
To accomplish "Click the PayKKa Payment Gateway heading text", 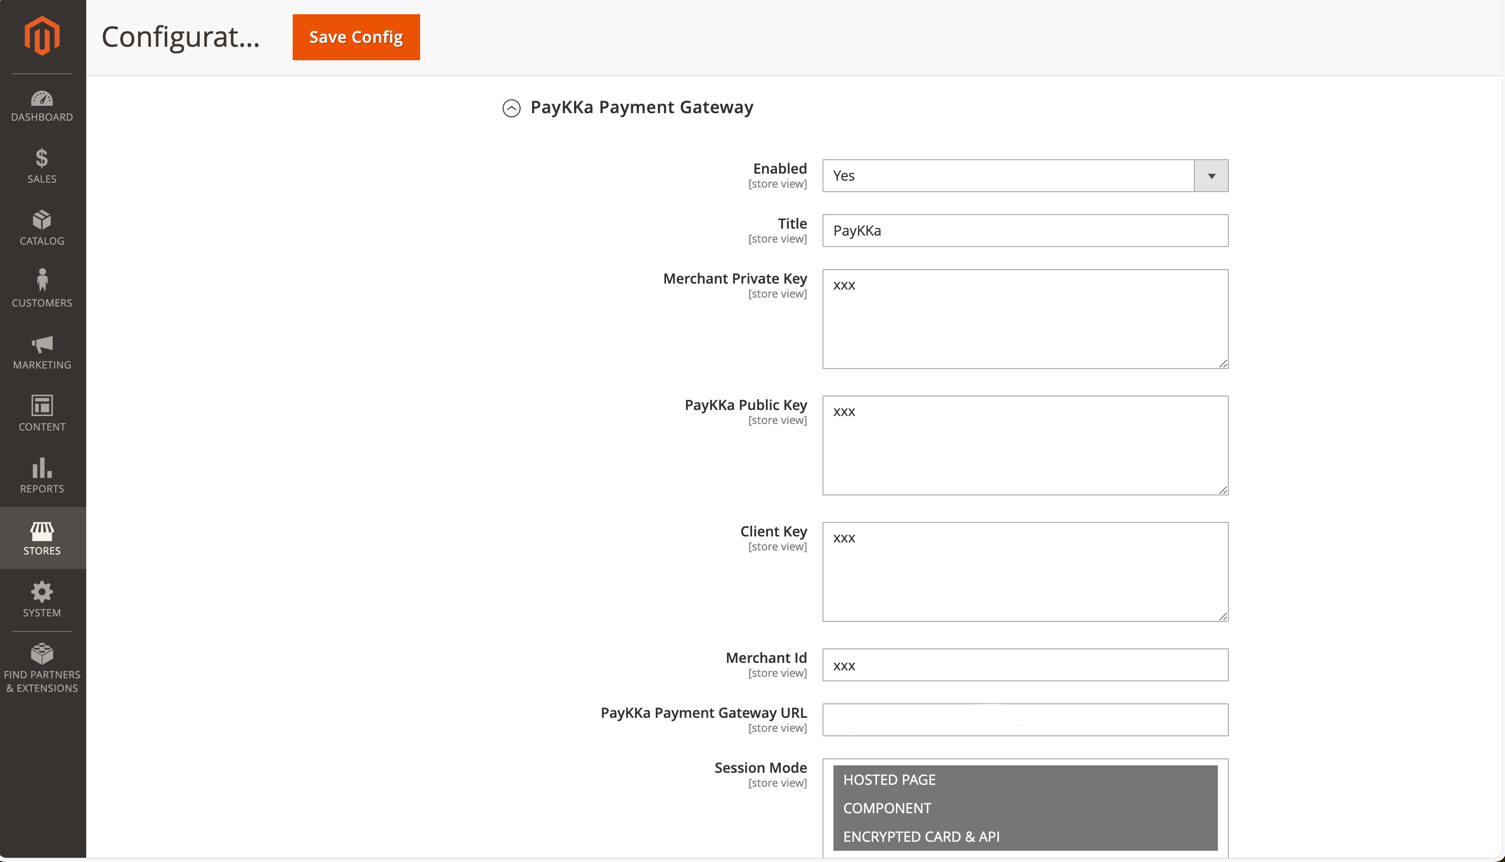I will pos(642,107).
